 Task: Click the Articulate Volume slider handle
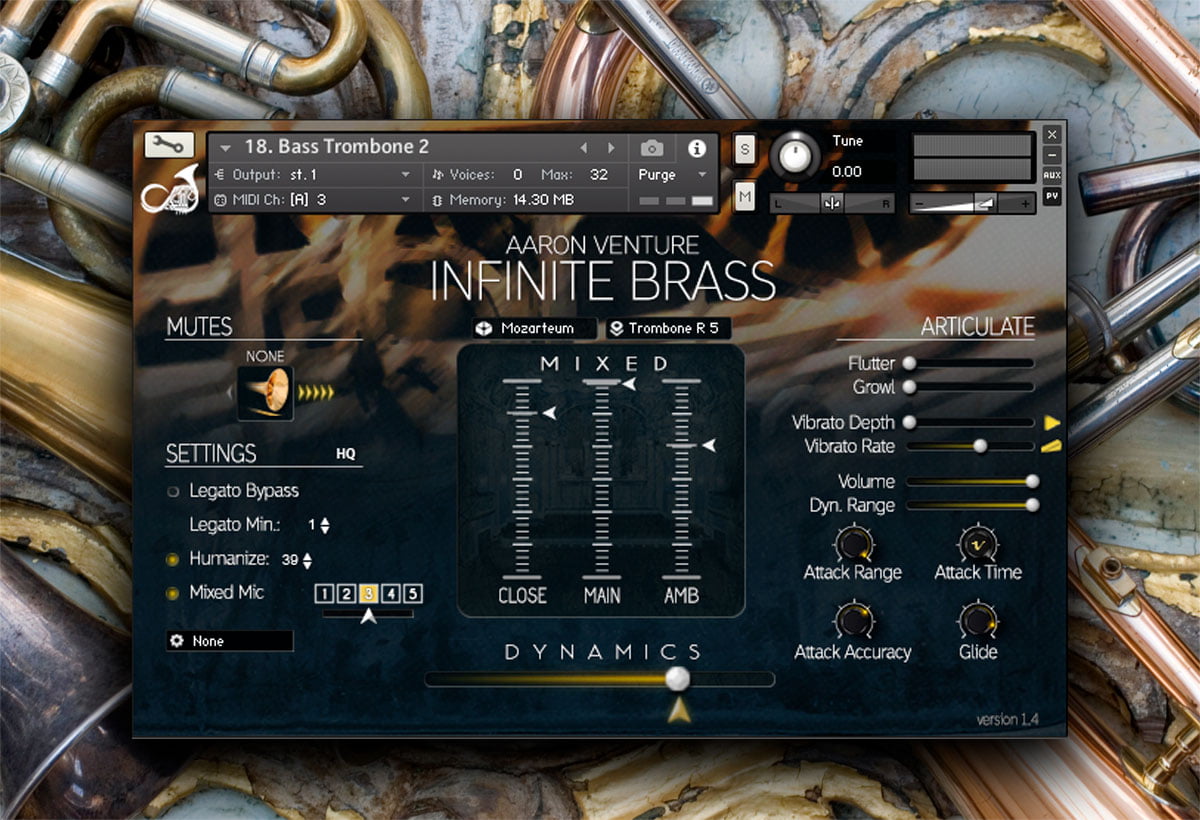coord(1032,481)
